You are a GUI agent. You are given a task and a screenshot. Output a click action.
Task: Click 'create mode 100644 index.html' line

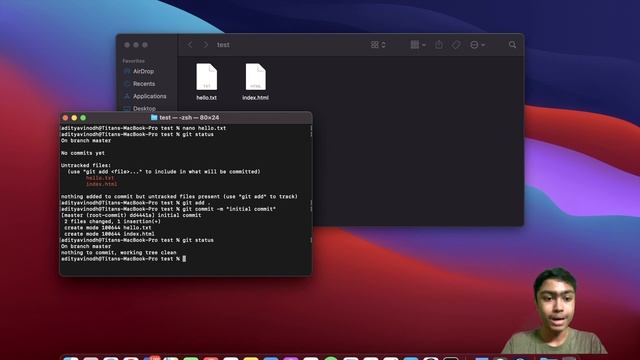[109, 234]
